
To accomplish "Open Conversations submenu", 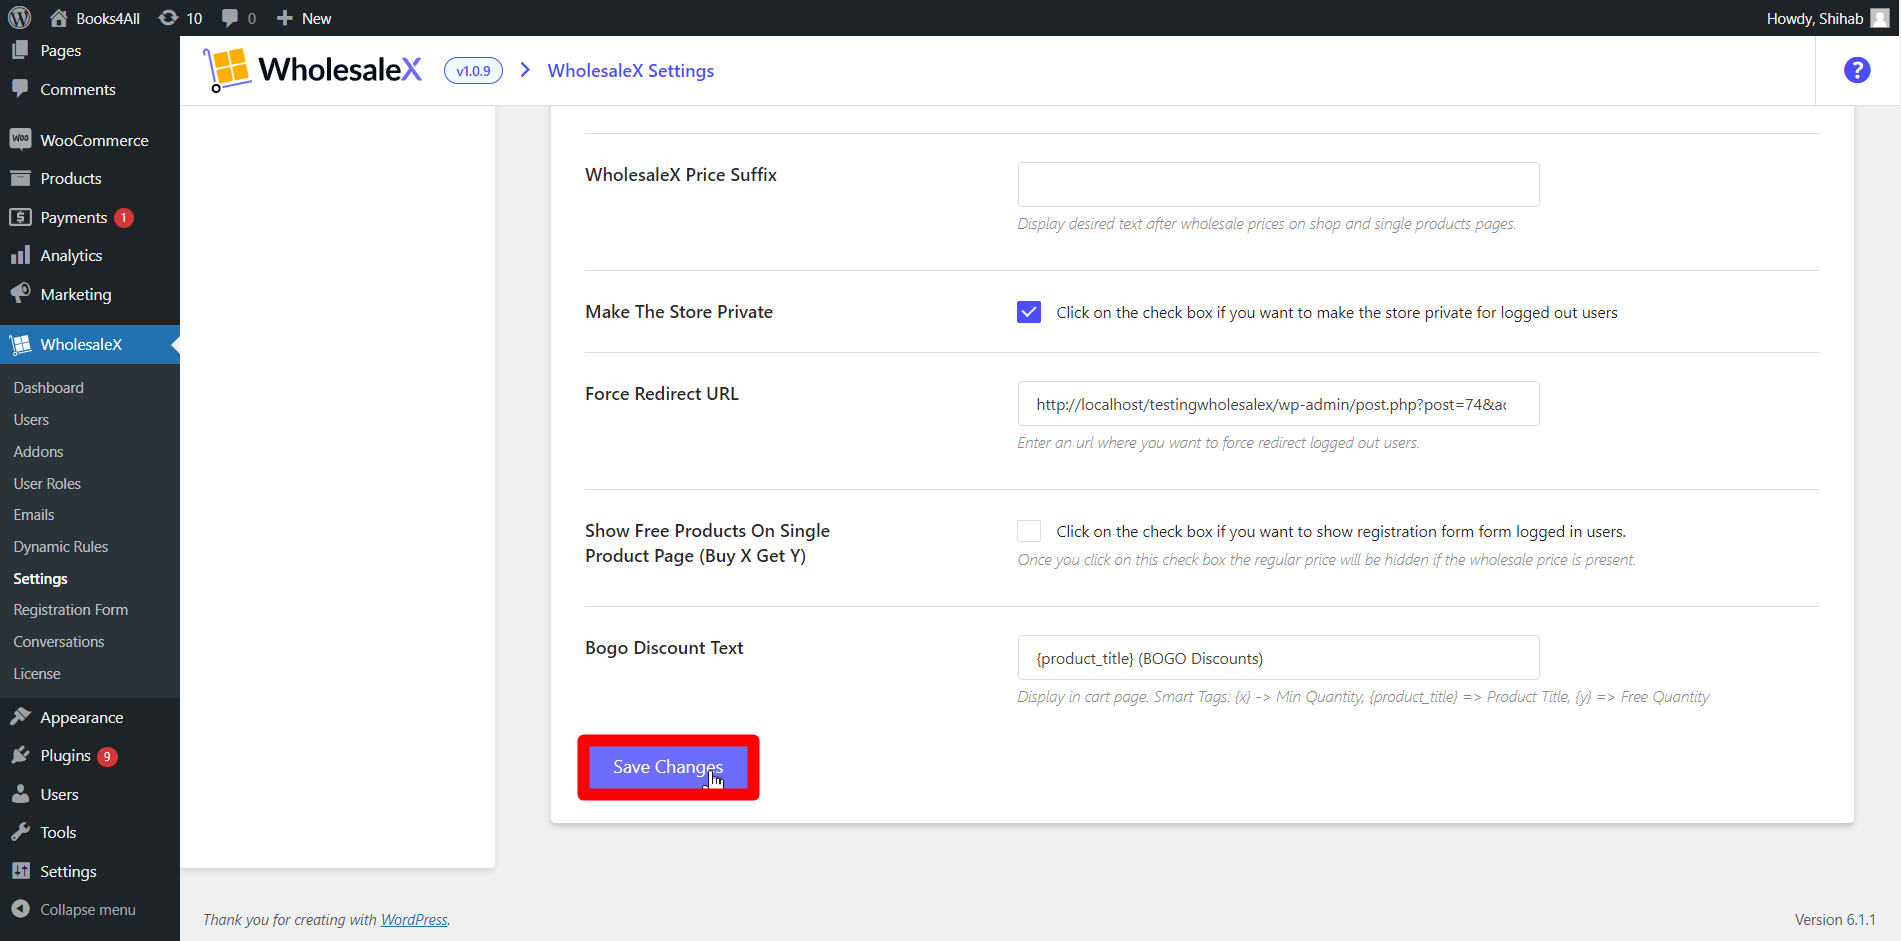I will pyautogui.click(x=59, y=642).
